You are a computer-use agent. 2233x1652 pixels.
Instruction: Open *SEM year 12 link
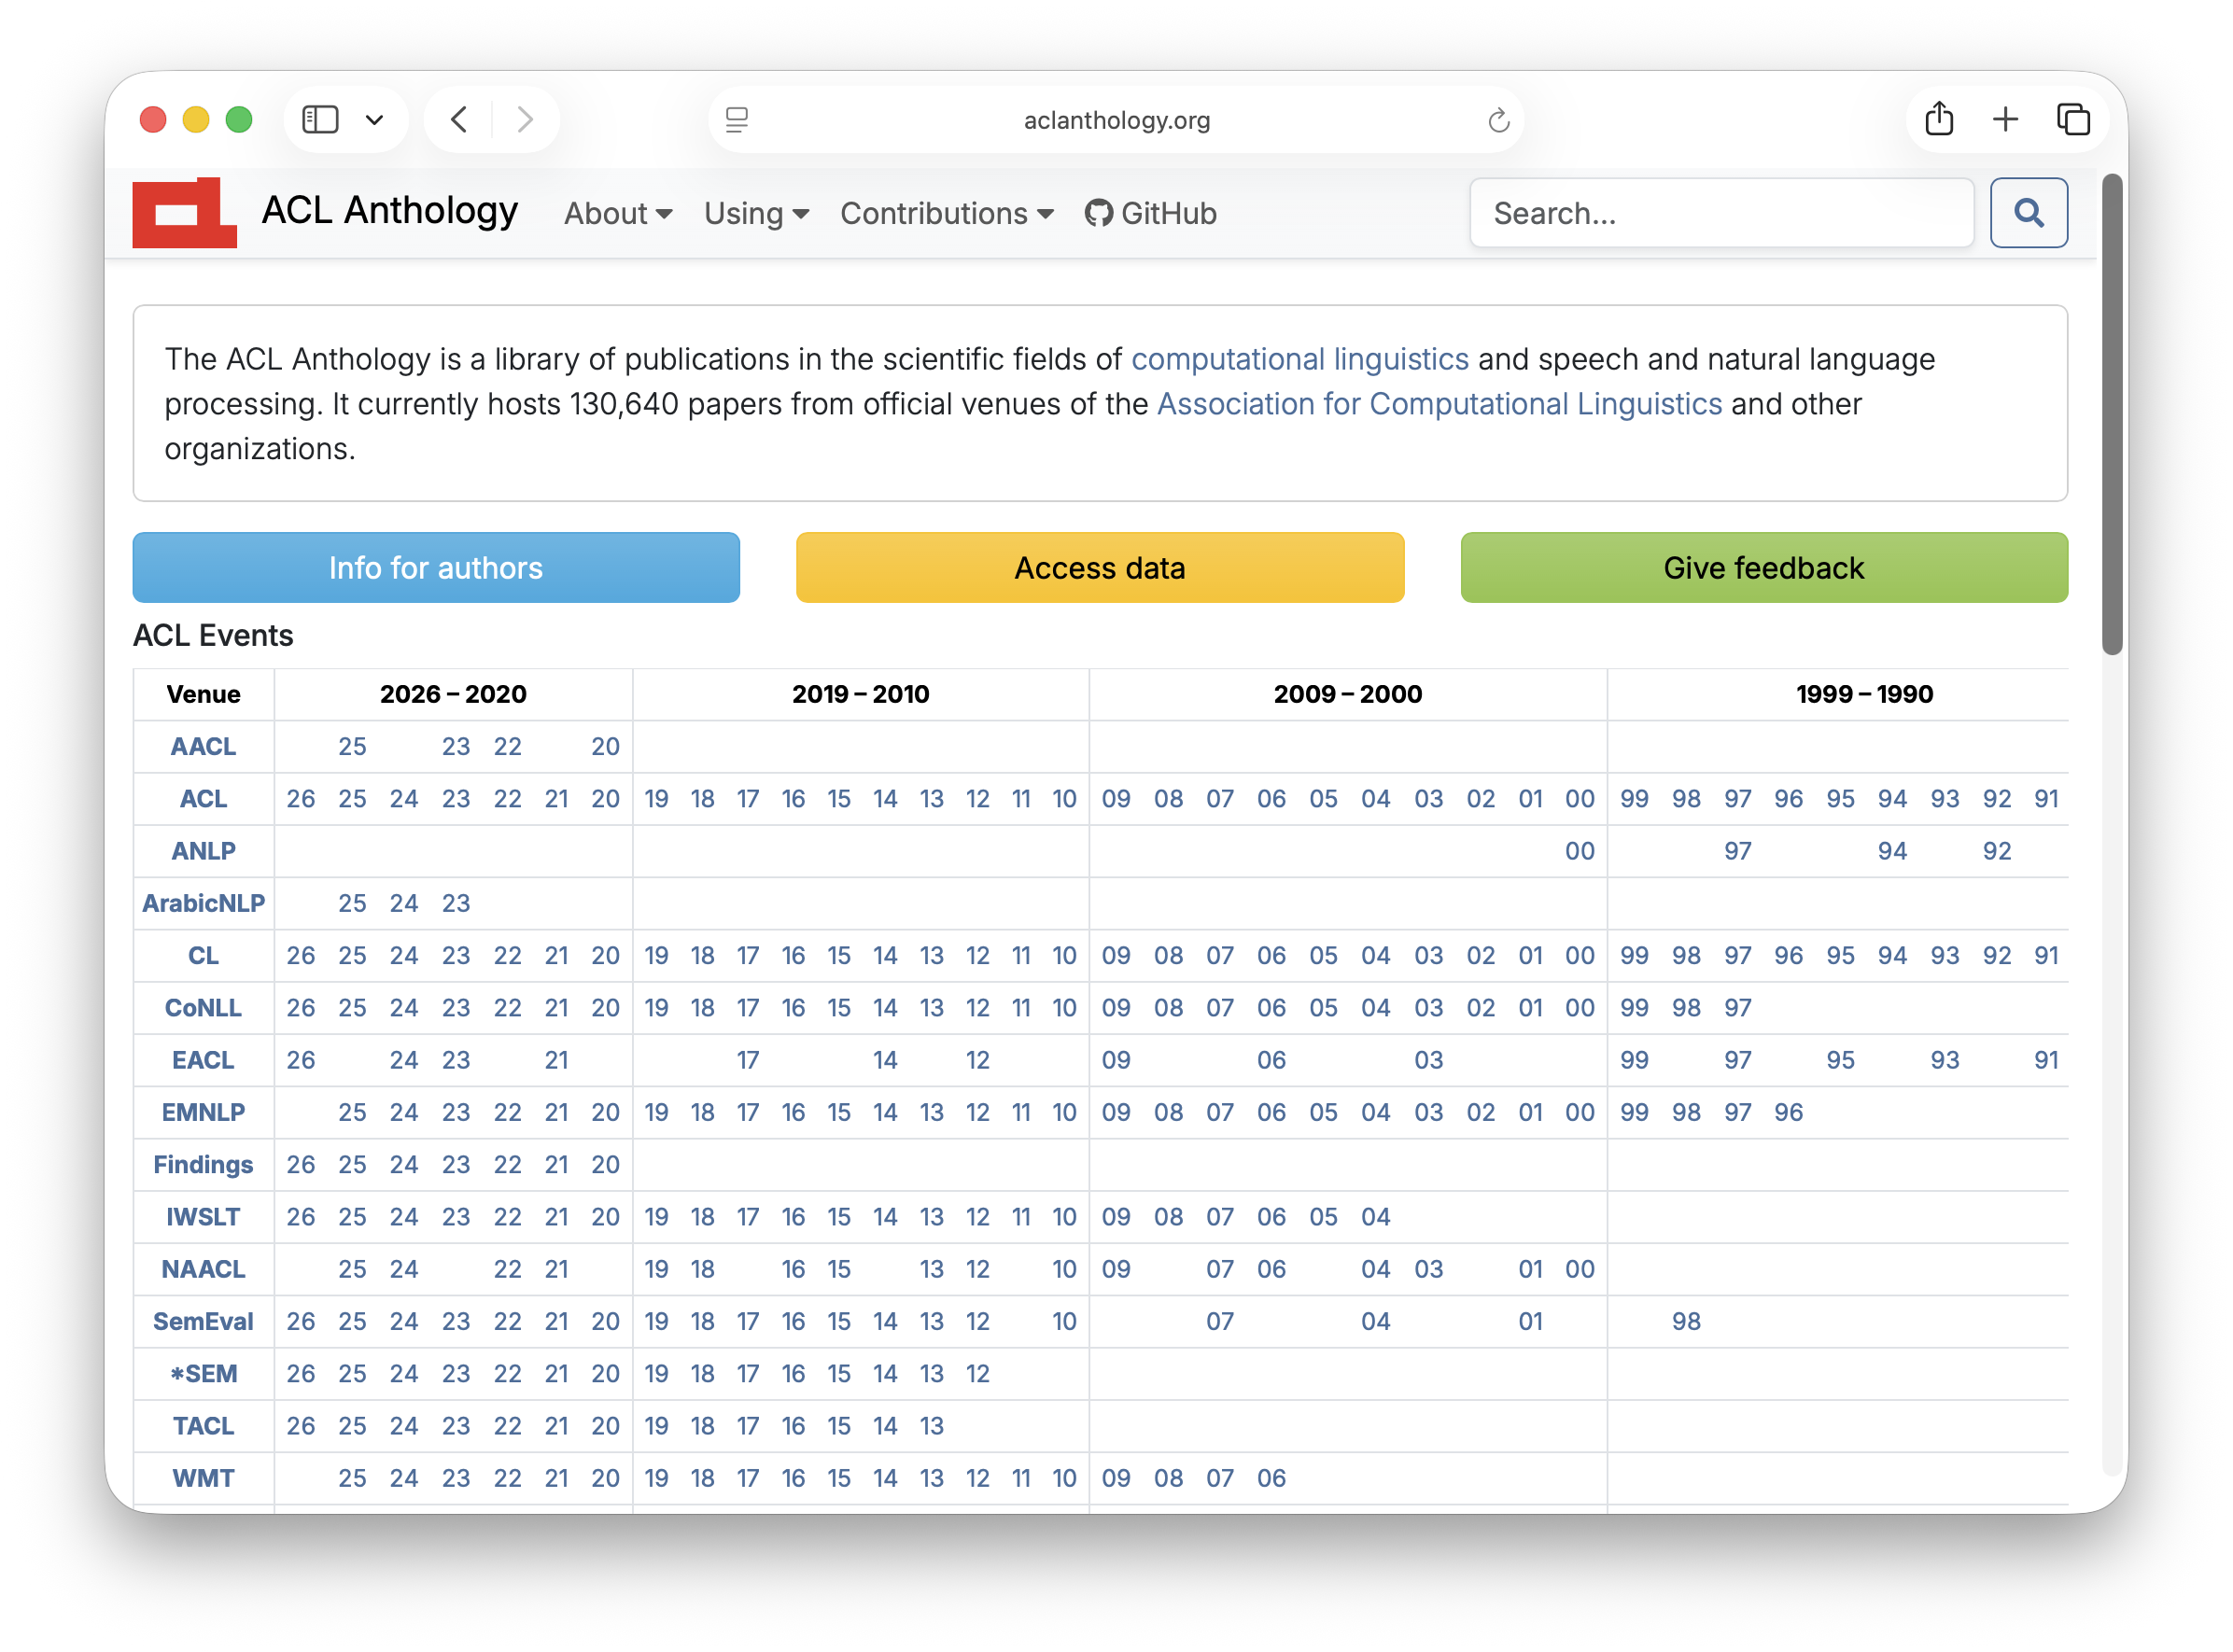977,1374
